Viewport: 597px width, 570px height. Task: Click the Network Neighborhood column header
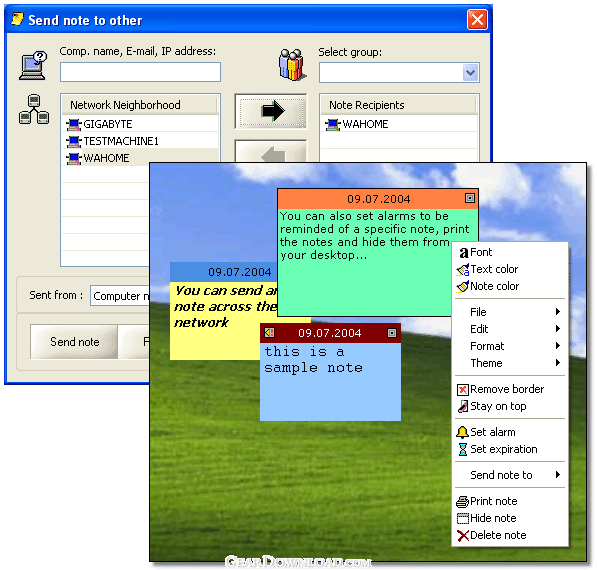[x=140, y=105]
